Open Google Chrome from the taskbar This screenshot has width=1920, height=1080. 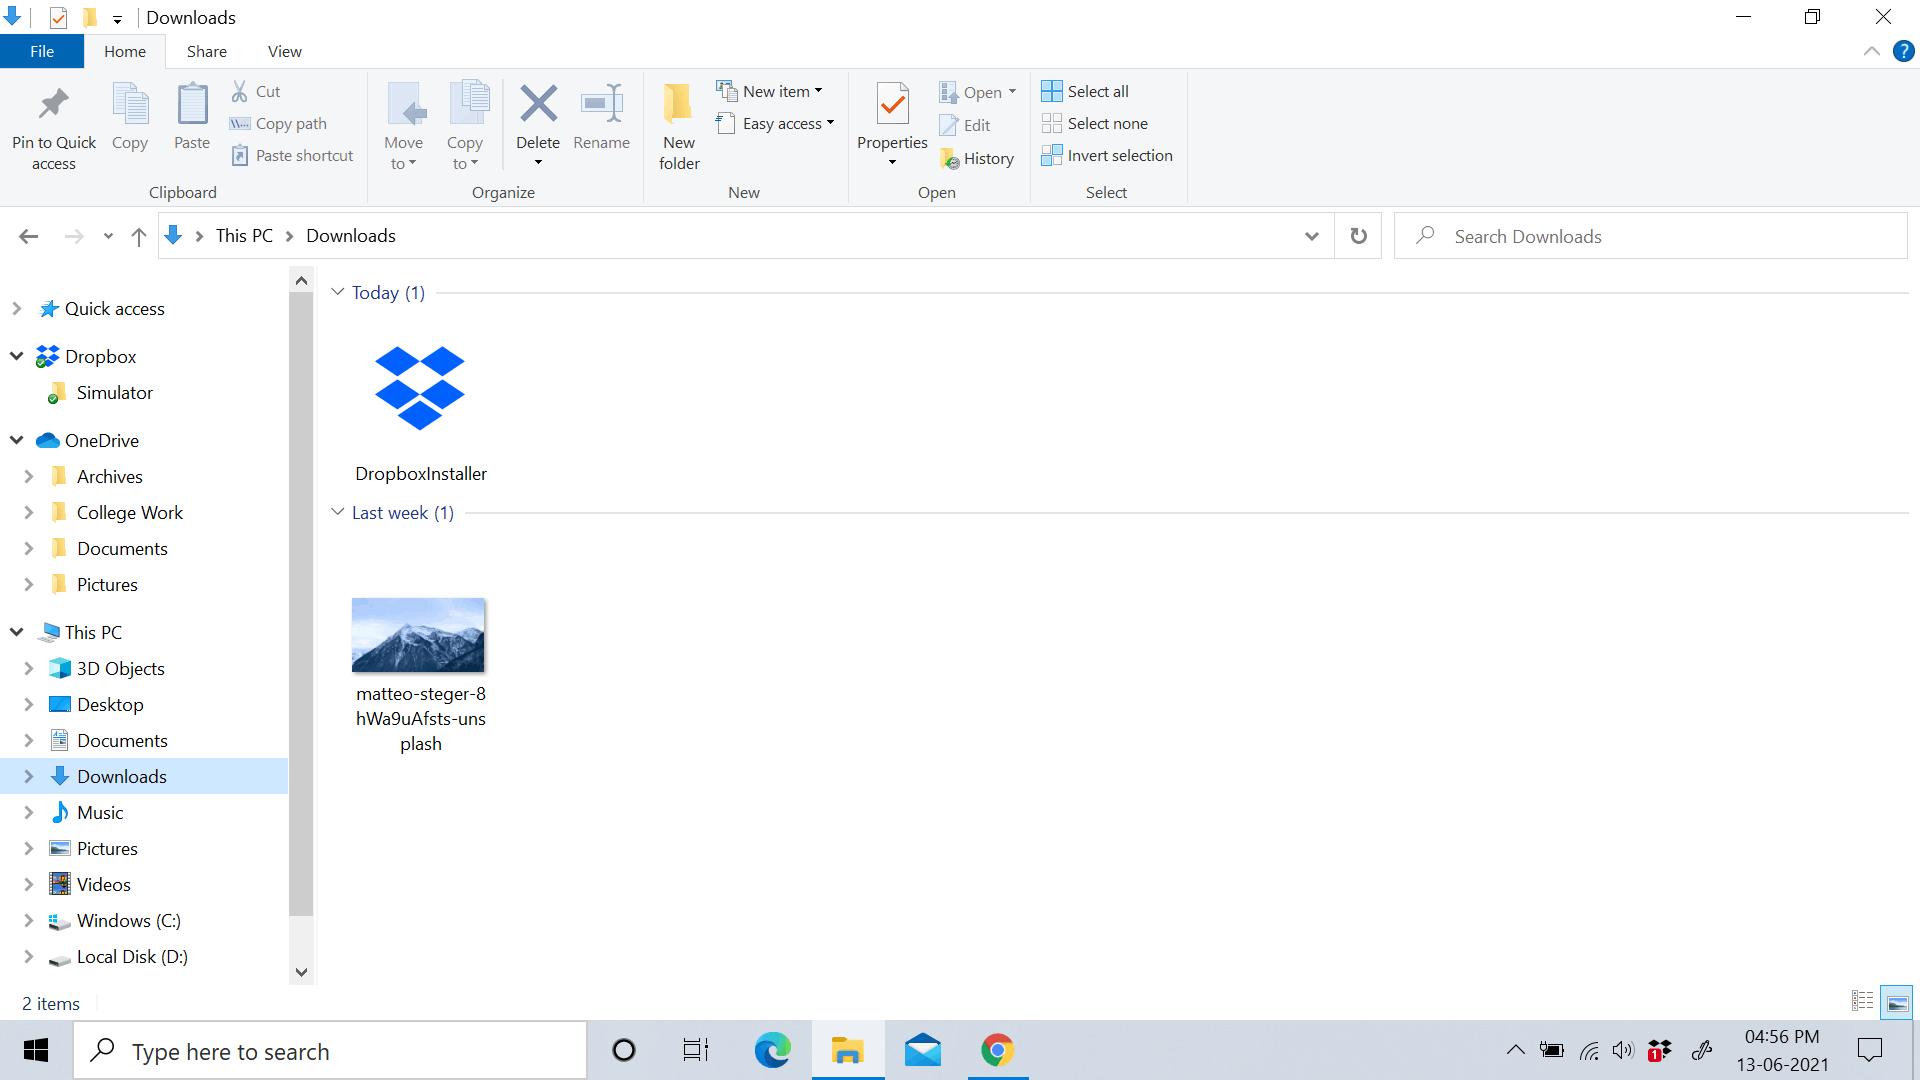[997, 1051]
